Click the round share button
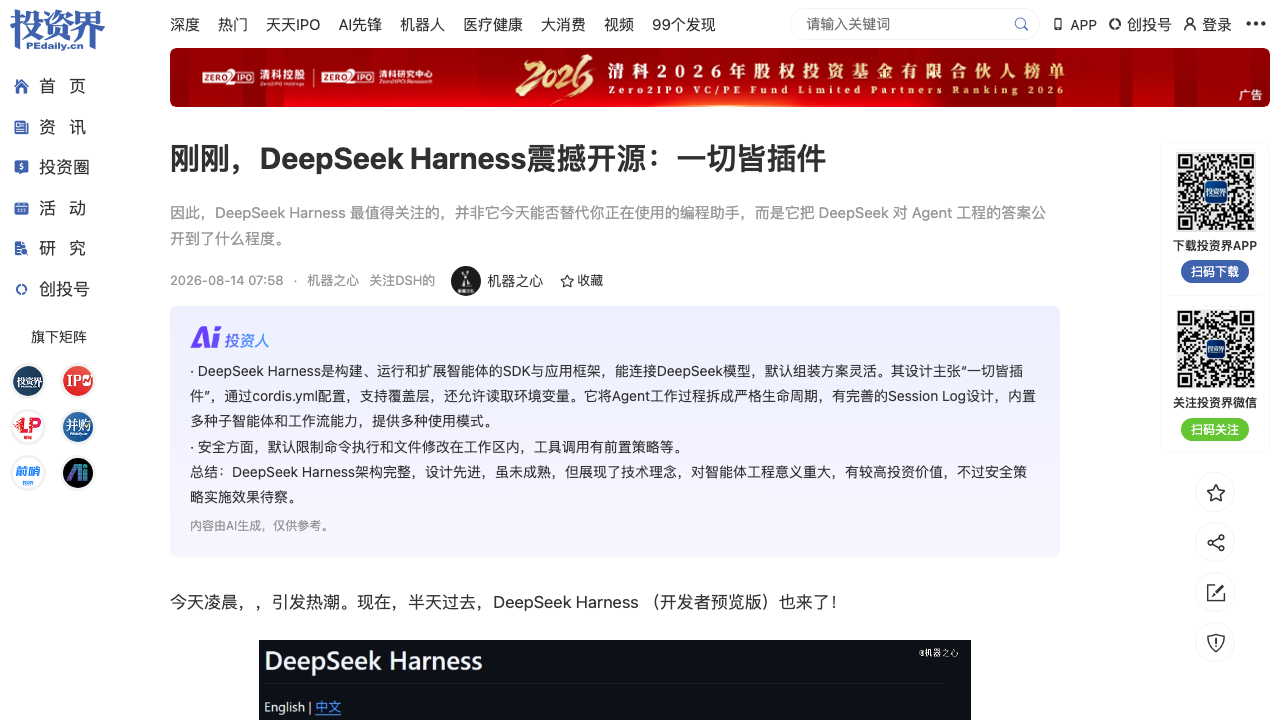The width and height of the screenshot is (1280, 720). 1215,542
